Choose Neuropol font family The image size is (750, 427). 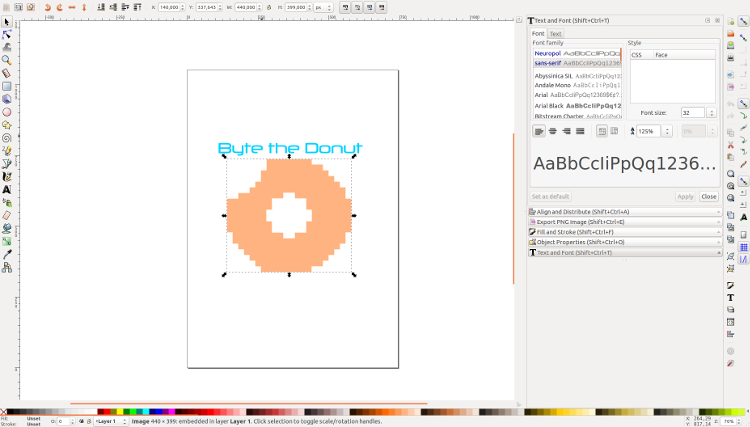[x=577, y=54]
